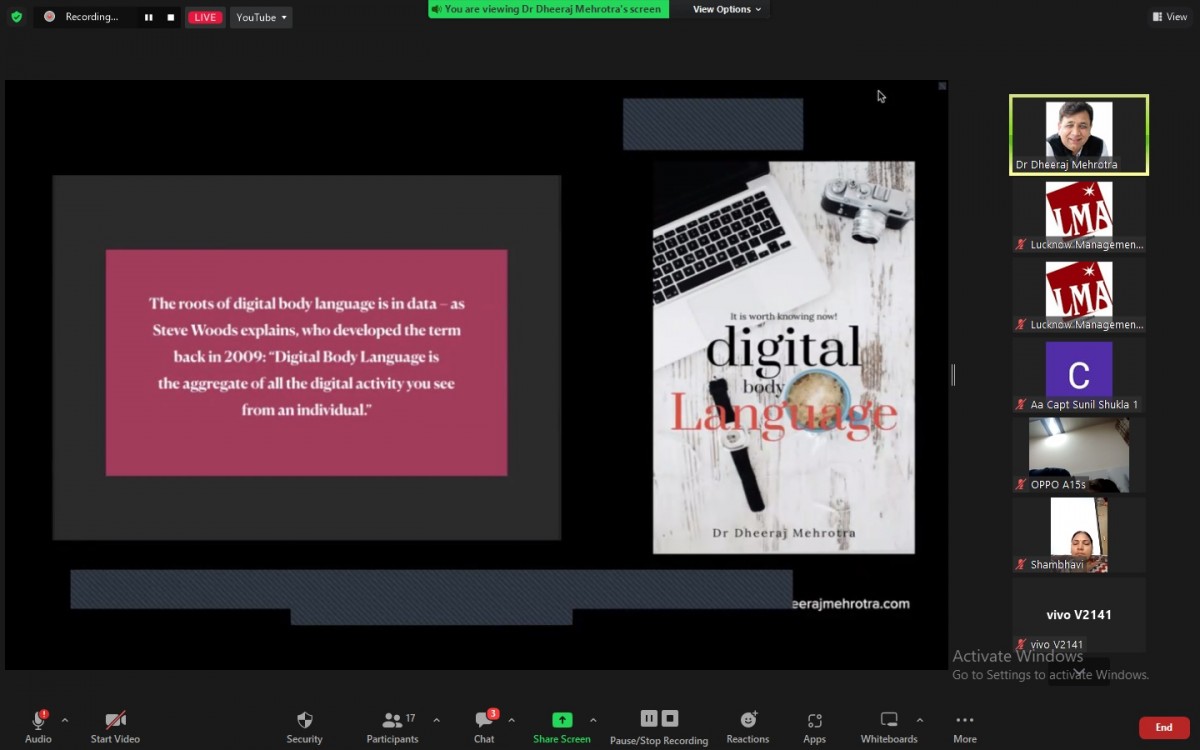1200x750 pixels.
Task: Open the Security shield menu
Action: 305,726
